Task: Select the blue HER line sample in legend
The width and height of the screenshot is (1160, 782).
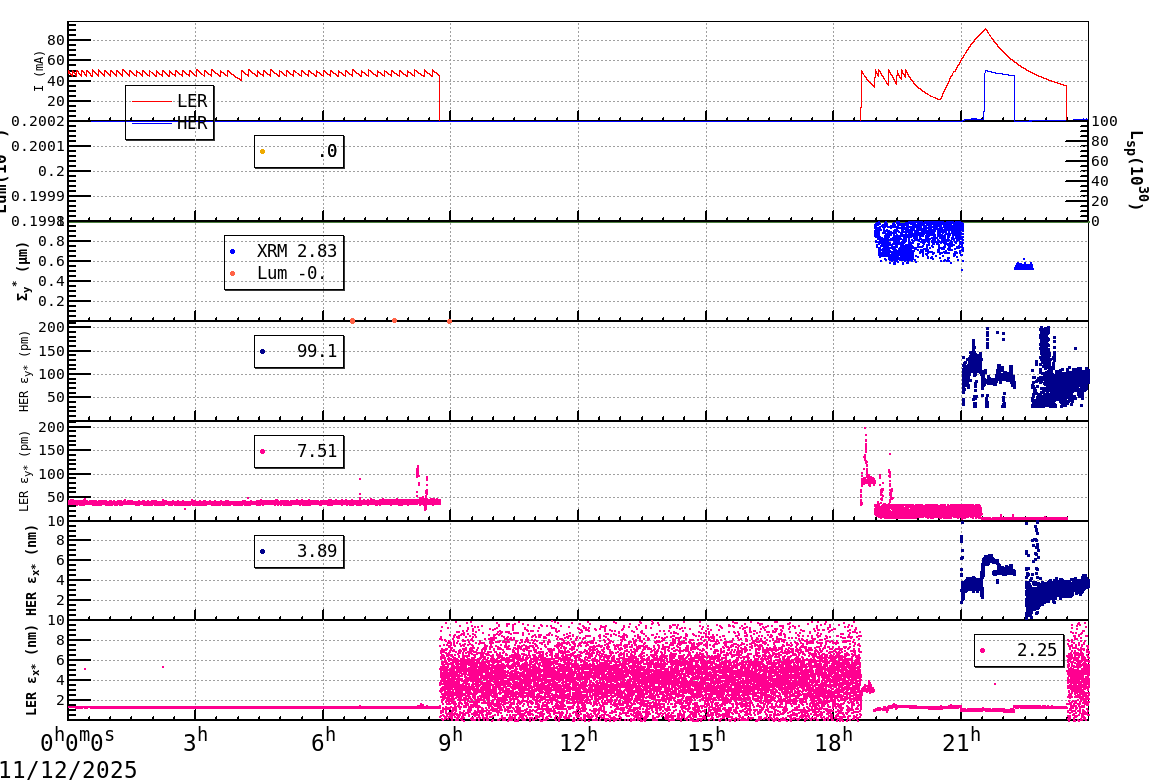Action: point(151,124)
